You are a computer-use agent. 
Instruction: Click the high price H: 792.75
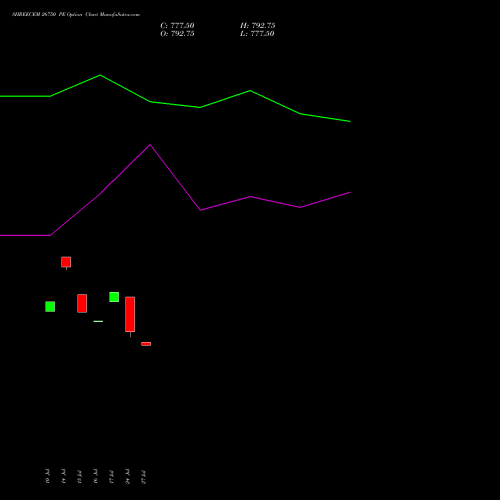tap(258, 26)
